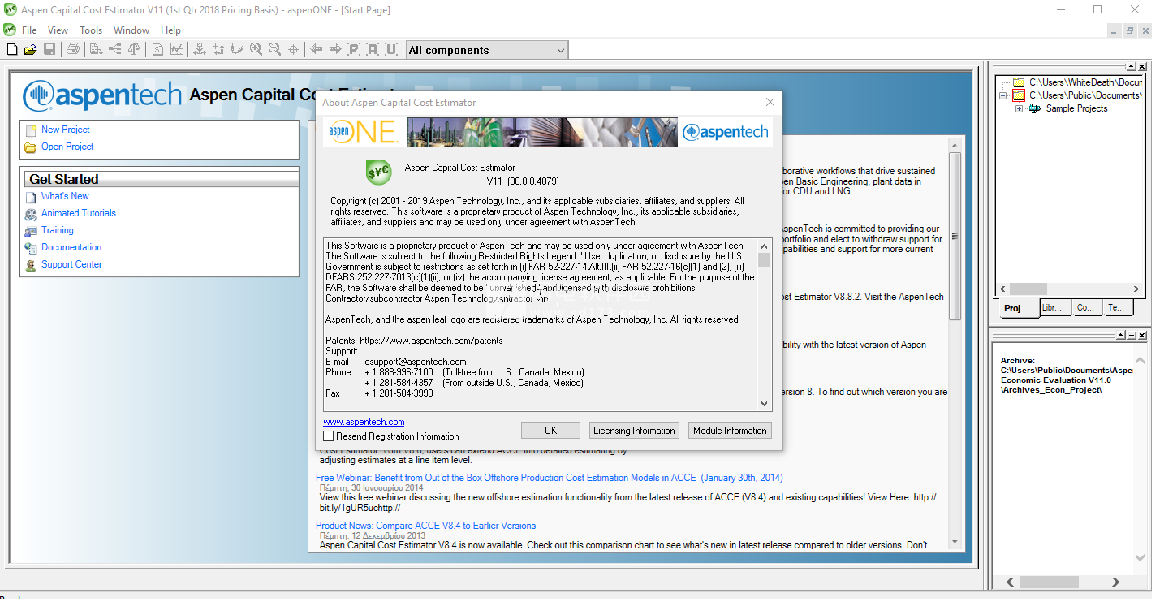Click the Open Project link
Image resolution: width=1152 pixels, height=599 pixels.
(x=68, y=147)
